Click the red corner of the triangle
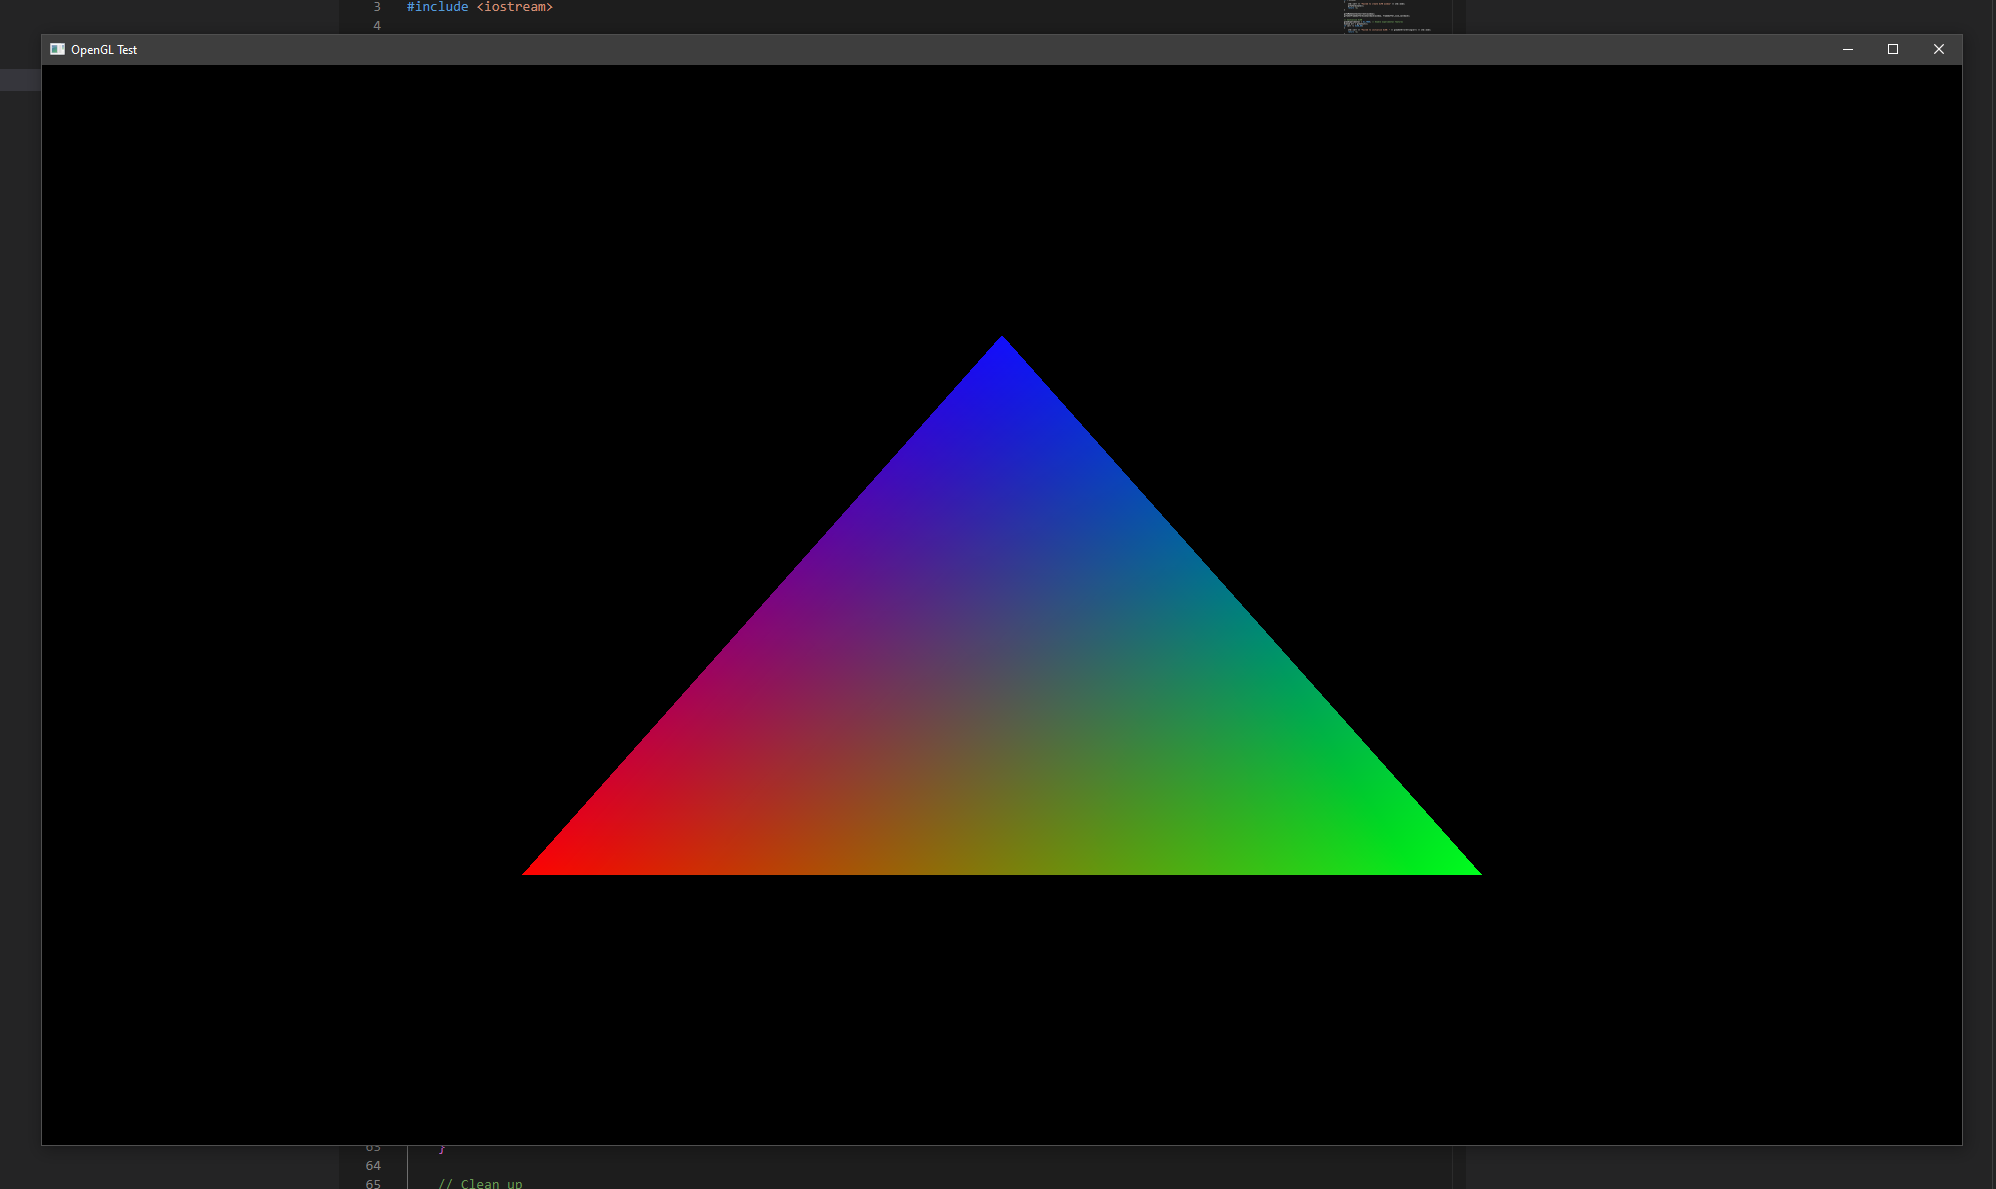The height and width of the screenshot is (1189, 1996). click(545, 865)
